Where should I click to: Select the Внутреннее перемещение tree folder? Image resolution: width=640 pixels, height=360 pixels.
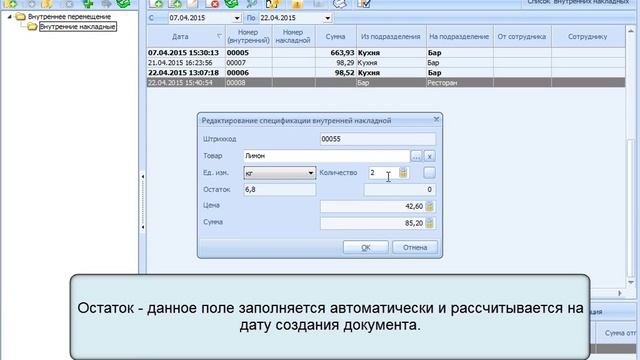click(x=69, y=17)
